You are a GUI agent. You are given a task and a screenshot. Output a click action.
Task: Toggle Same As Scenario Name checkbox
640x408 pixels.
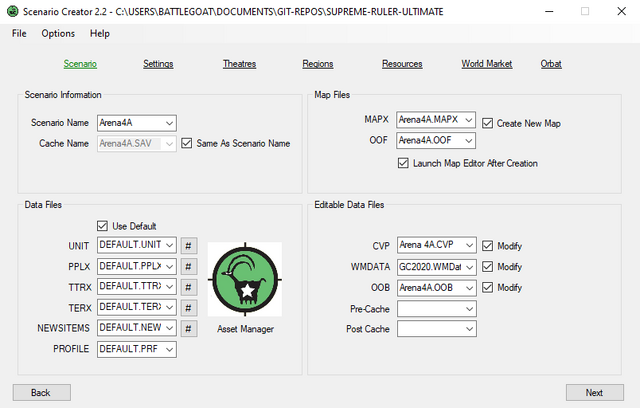[187, 143]
